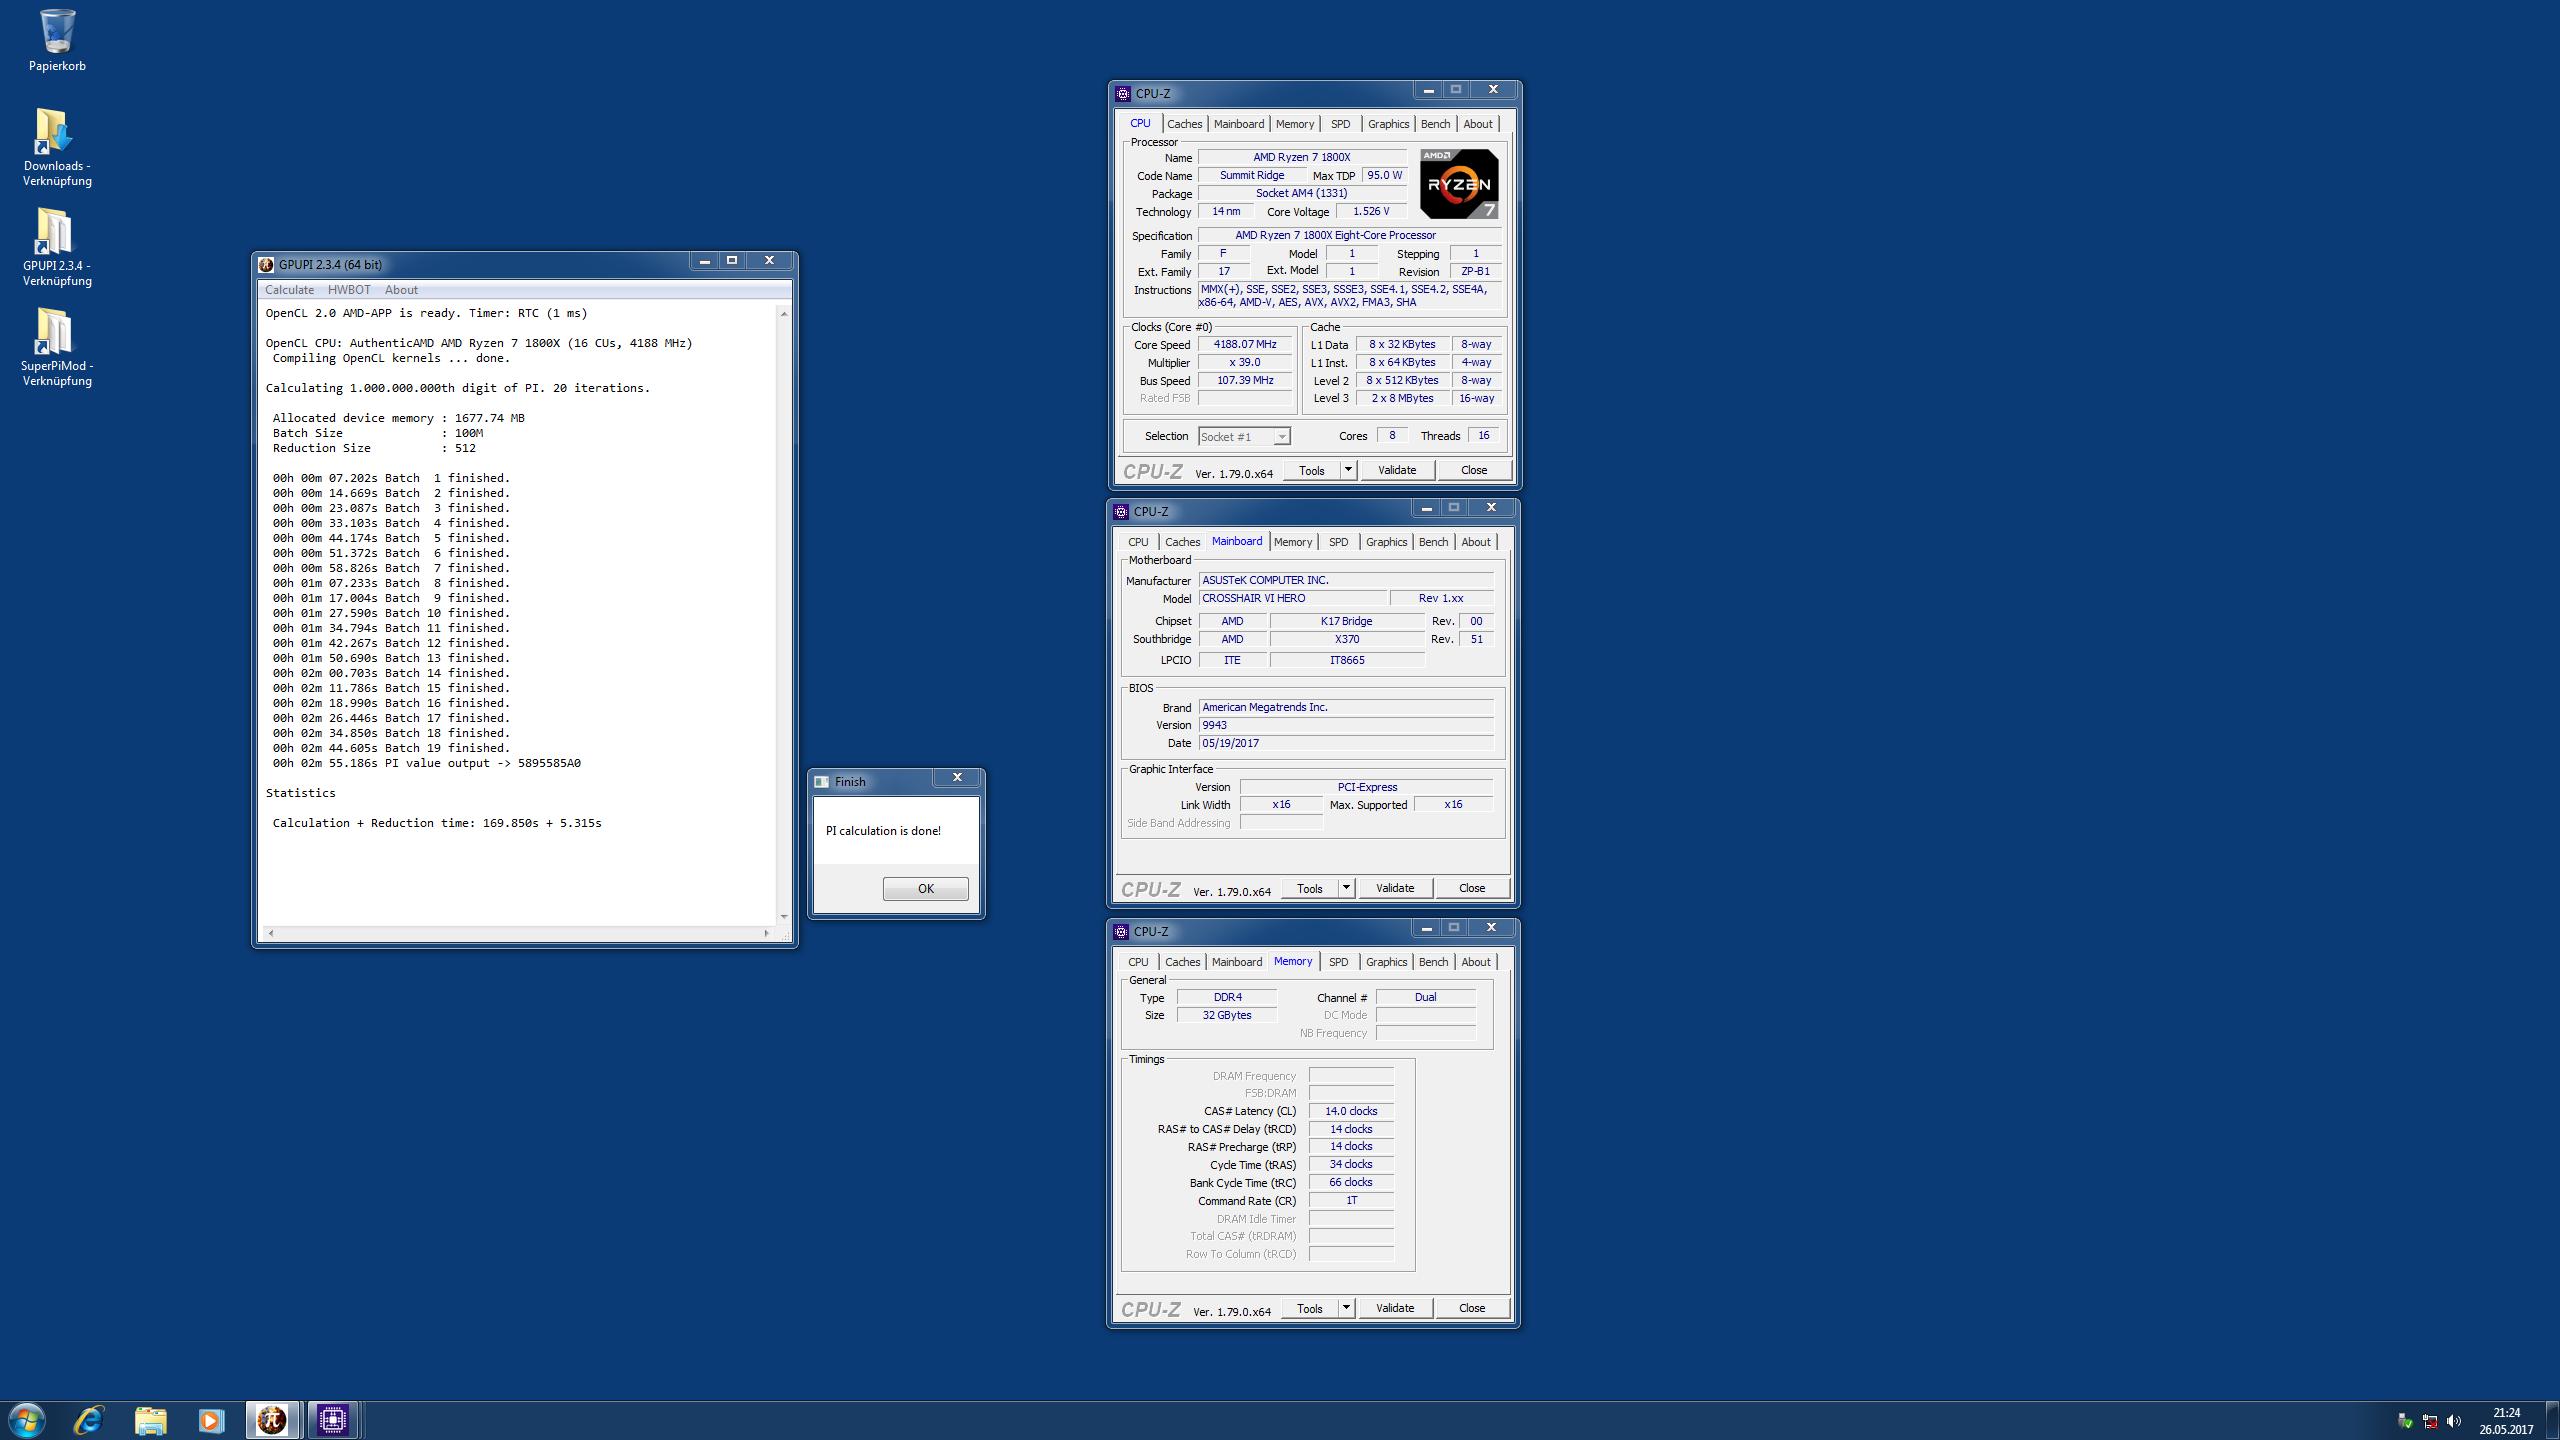Click the memory size 32 GBytes field
Image resolution: width=2560 pixels, height=1440 pixels.
coord(1227,1015)
